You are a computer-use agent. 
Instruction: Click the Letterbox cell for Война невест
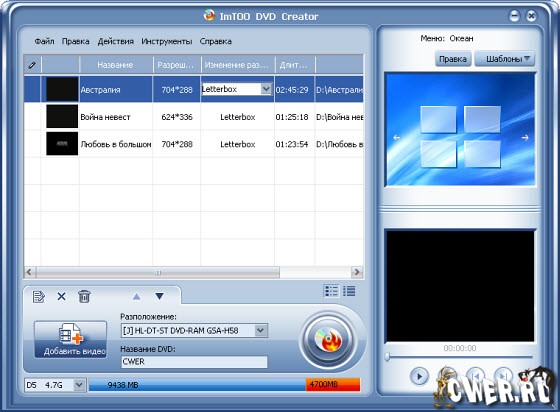tap(238, 117)
